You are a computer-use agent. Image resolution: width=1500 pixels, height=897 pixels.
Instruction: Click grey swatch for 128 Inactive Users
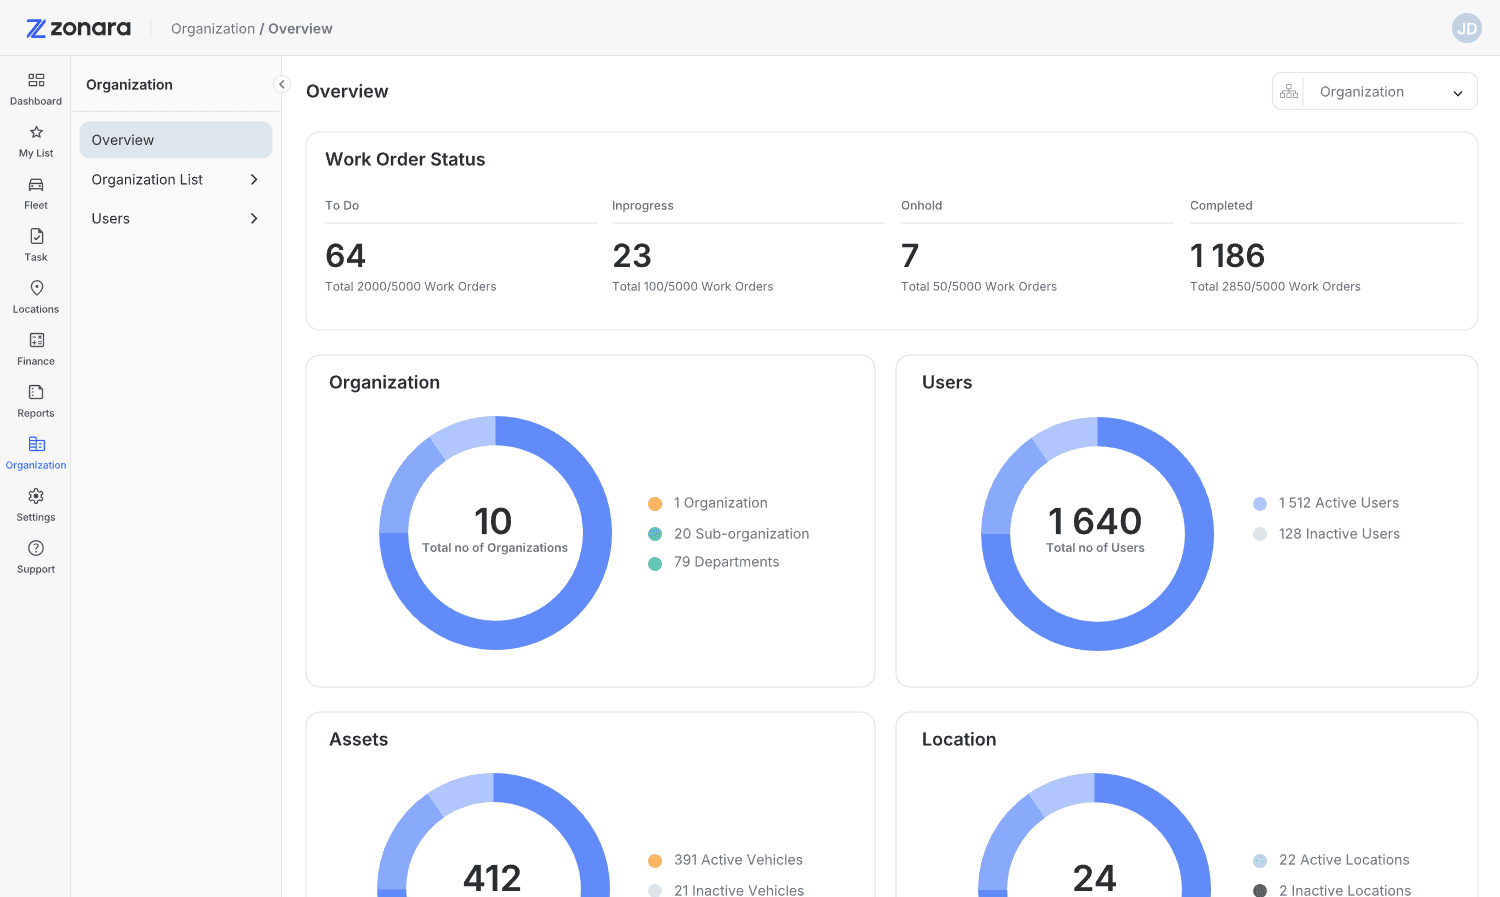[1260, 534]
